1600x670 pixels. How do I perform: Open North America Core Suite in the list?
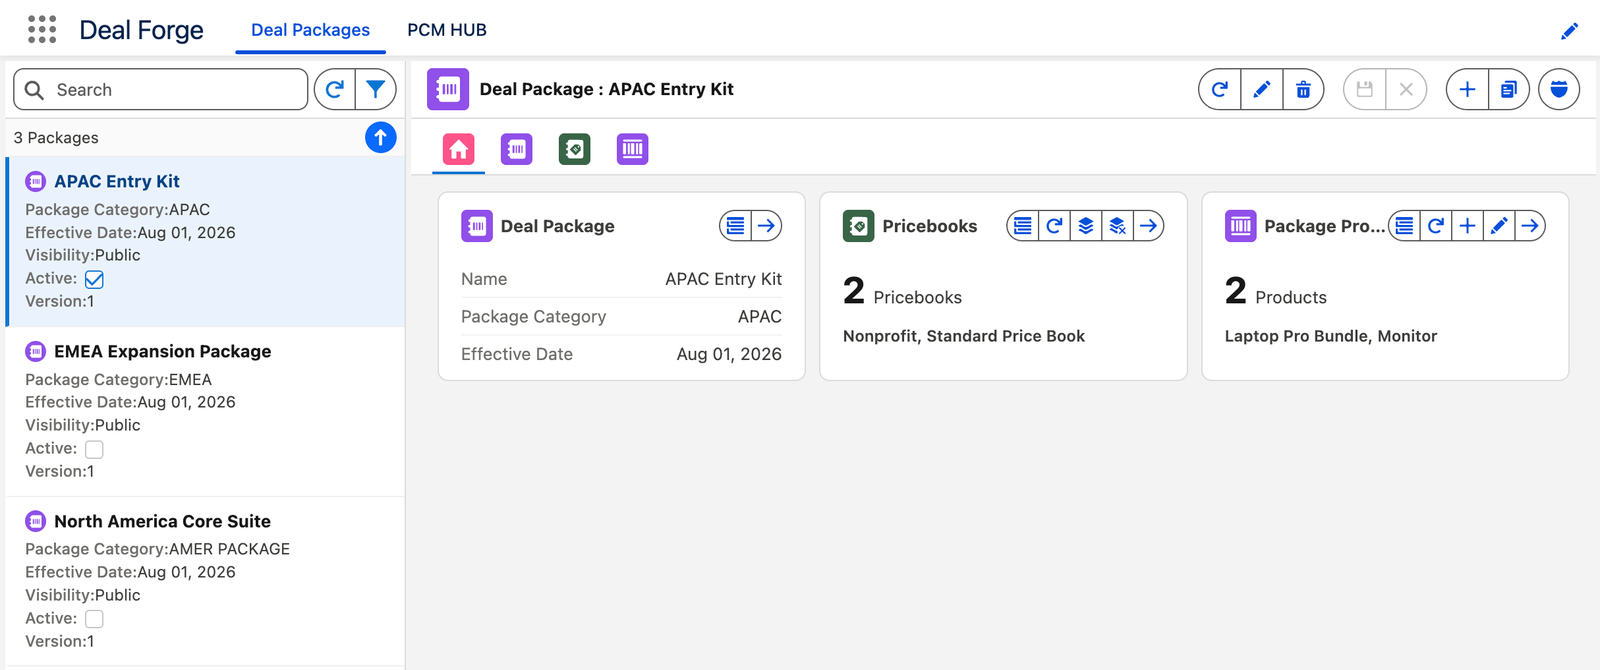pos(162,521)
